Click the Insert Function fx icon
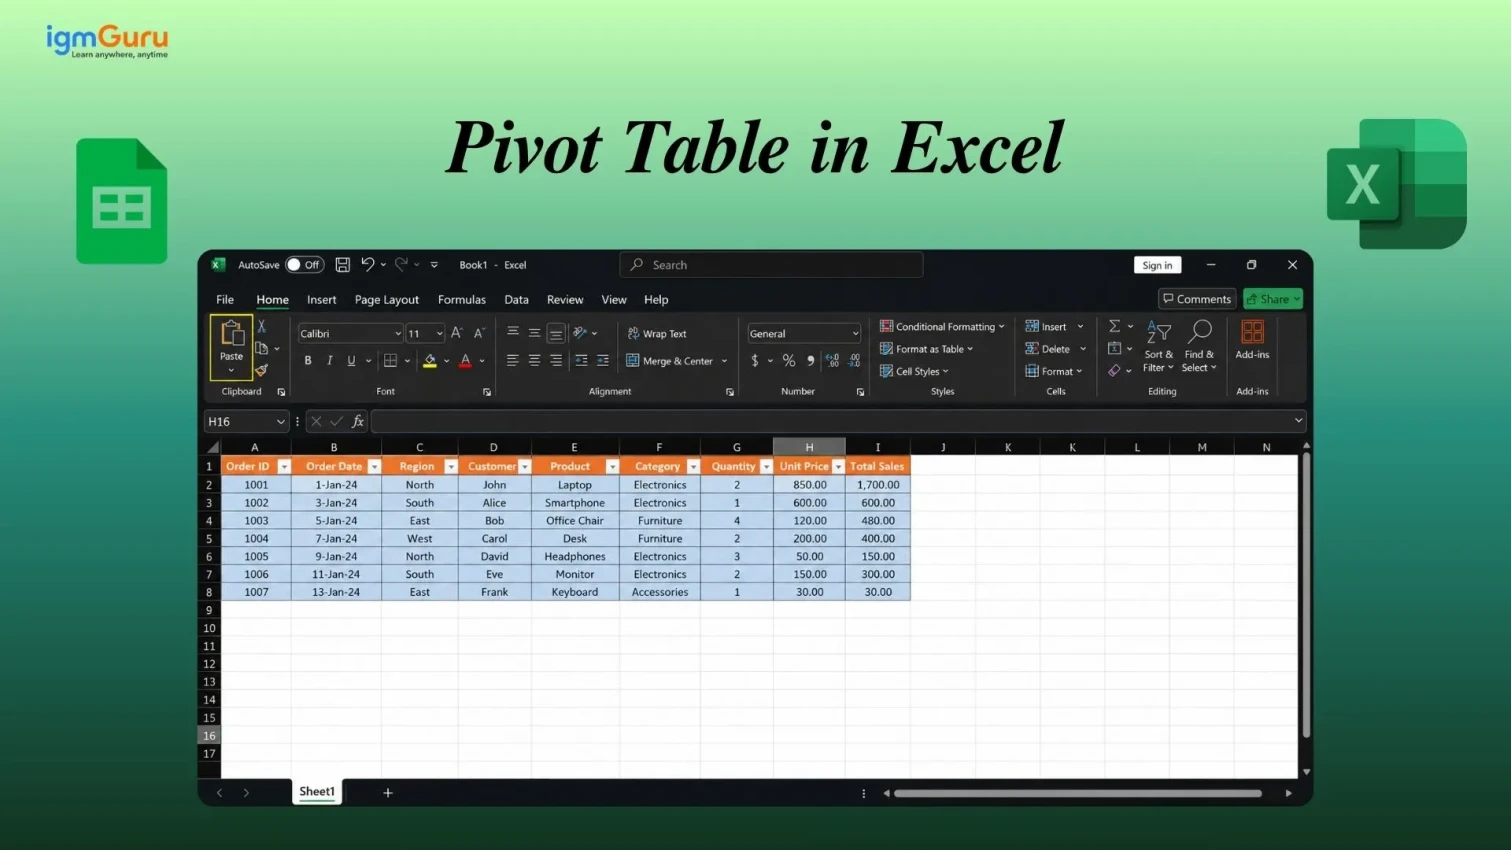The width and height of the screenshot is (1511, 850). (x=358, y=422)
